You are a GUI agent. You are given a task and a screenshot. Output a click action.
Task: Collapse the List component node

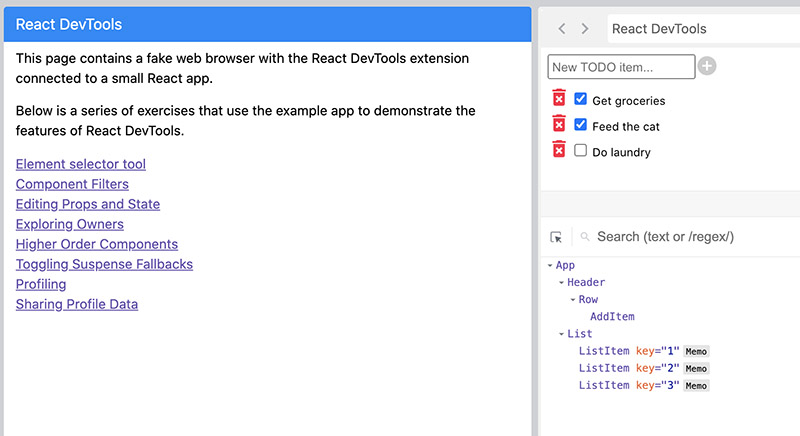pyautogui.click(x=561, y=334)
